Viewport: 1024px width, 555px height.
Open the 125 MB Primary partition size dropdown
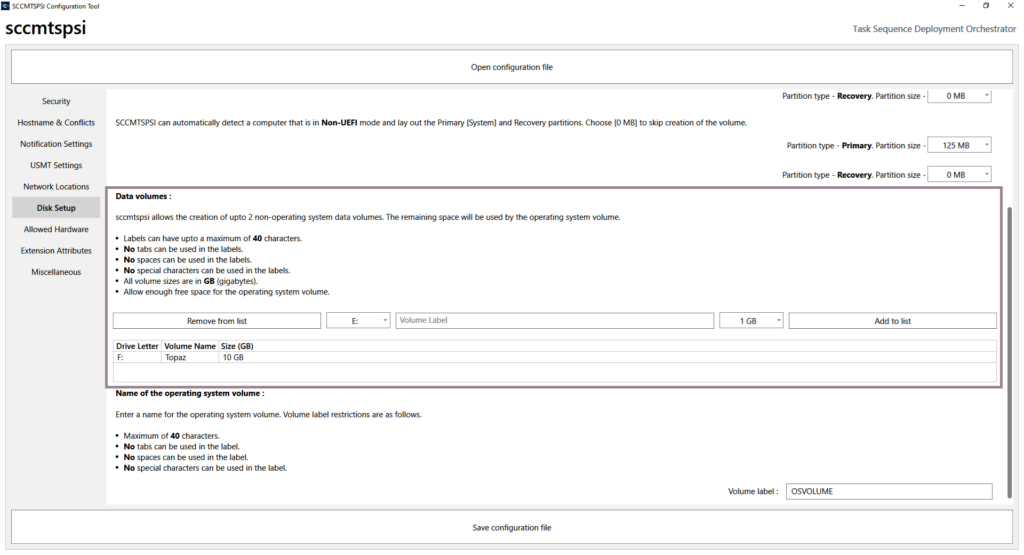(x=960, y=146)
